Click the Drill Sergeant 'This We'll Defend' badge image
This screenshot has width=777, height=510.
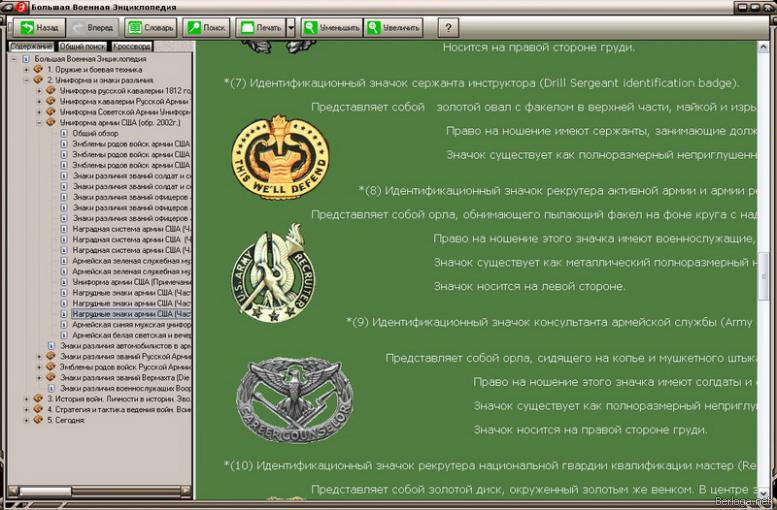click(280, 158)
